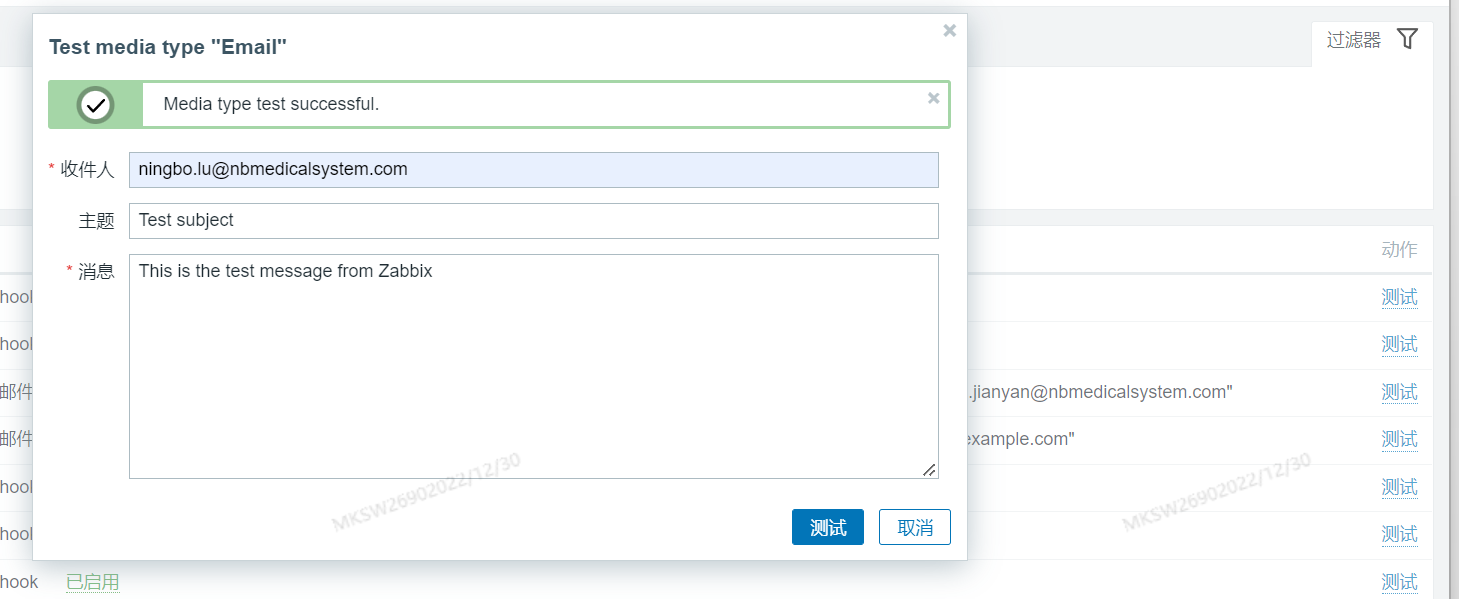Click the 取消 cancel button
This screenshot has width=1459, height=599.
915,528
